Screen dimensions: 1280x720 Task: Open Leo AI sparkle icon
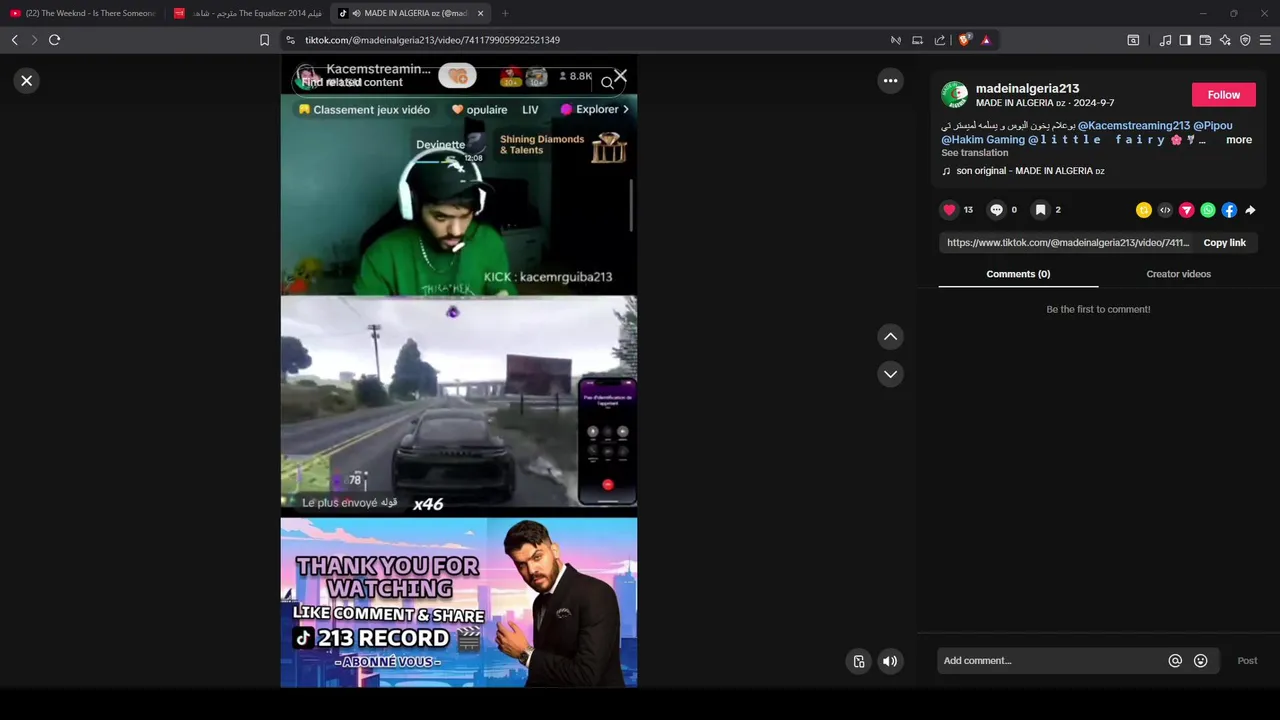point(1225,40)
